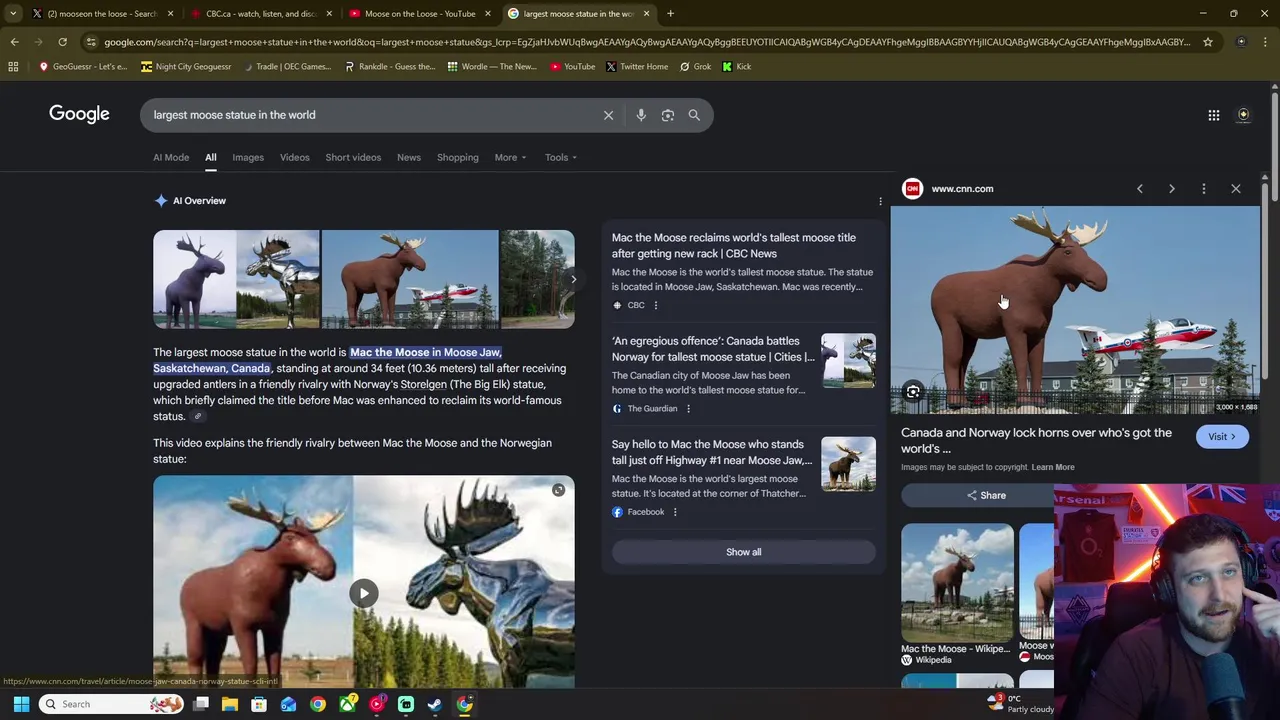Image resolution: width=1280 pixels, height=720 pixels.
Task: Open the brown moose with jet thumbnail
Action: (x=409, y=279)
